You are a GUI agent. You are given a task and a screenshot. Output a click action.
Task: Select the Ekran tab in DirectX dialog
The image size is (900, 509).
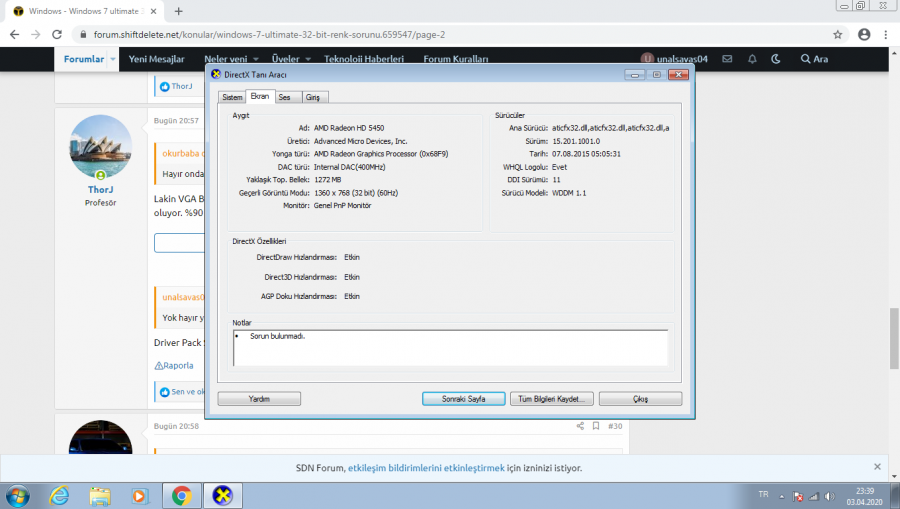pos(260,96)
